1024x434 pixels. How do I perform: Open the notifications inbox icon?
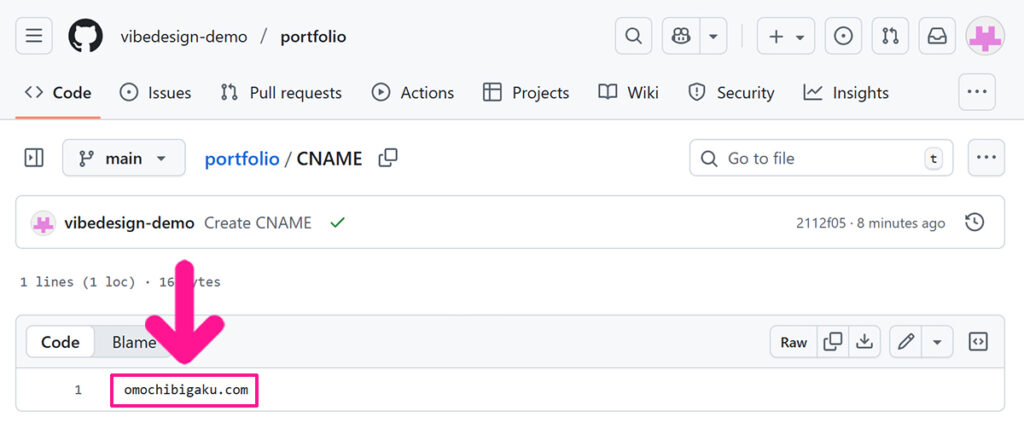click(937, 37)
